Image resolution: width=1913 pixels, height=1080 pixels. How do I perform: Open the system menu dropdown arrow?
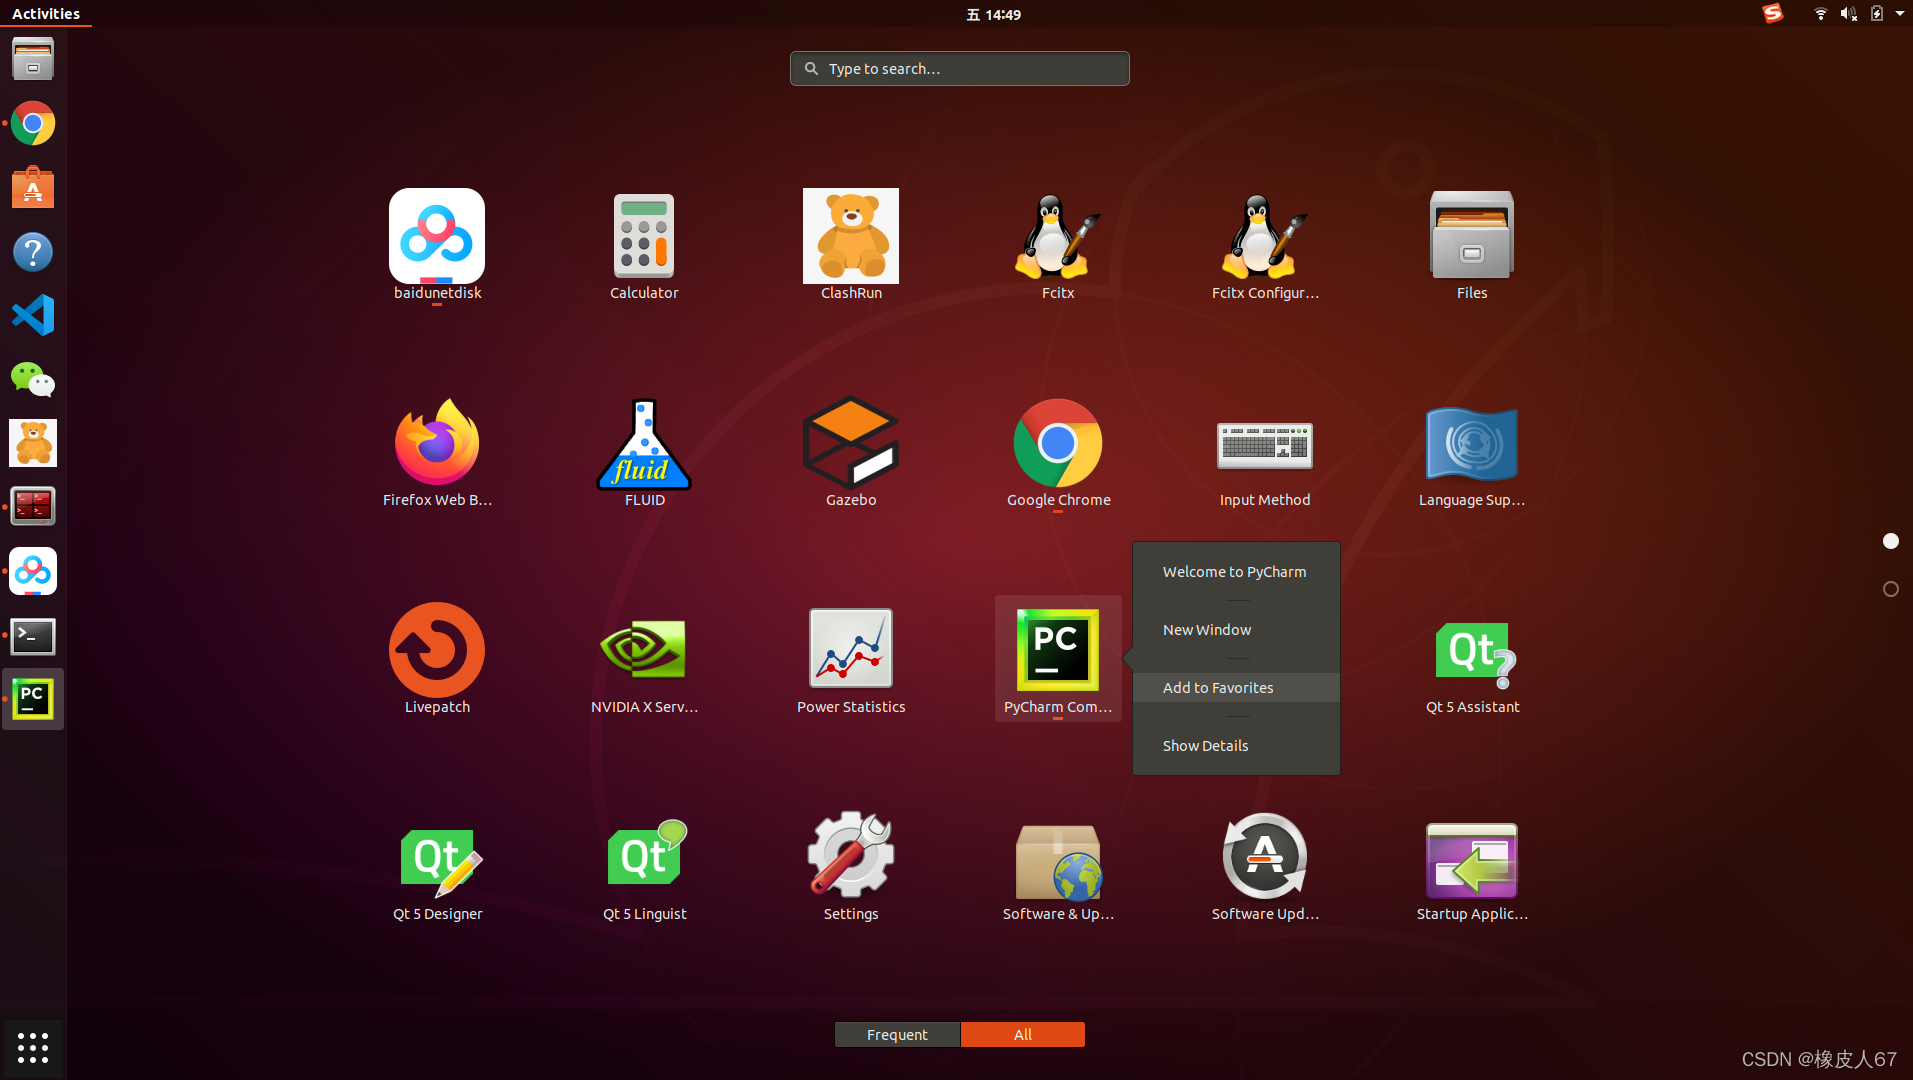point(1900,14)
